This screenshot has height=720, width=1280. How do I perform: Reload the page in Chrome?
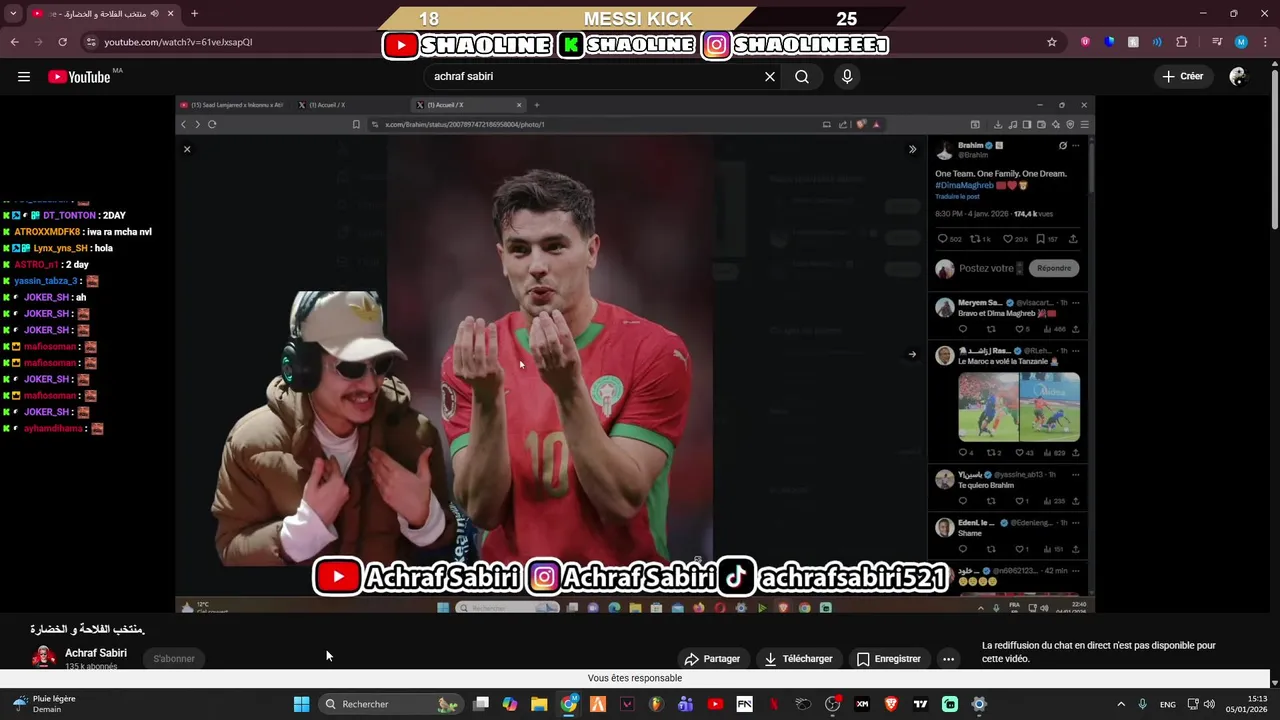[x=62, y=42]
